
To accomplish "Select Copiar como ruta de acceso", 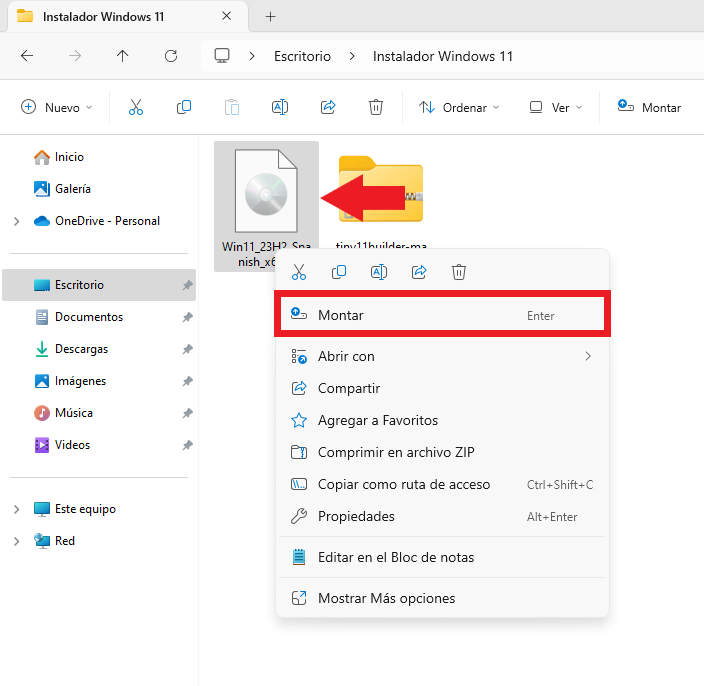I will click(x=442, y=484).
